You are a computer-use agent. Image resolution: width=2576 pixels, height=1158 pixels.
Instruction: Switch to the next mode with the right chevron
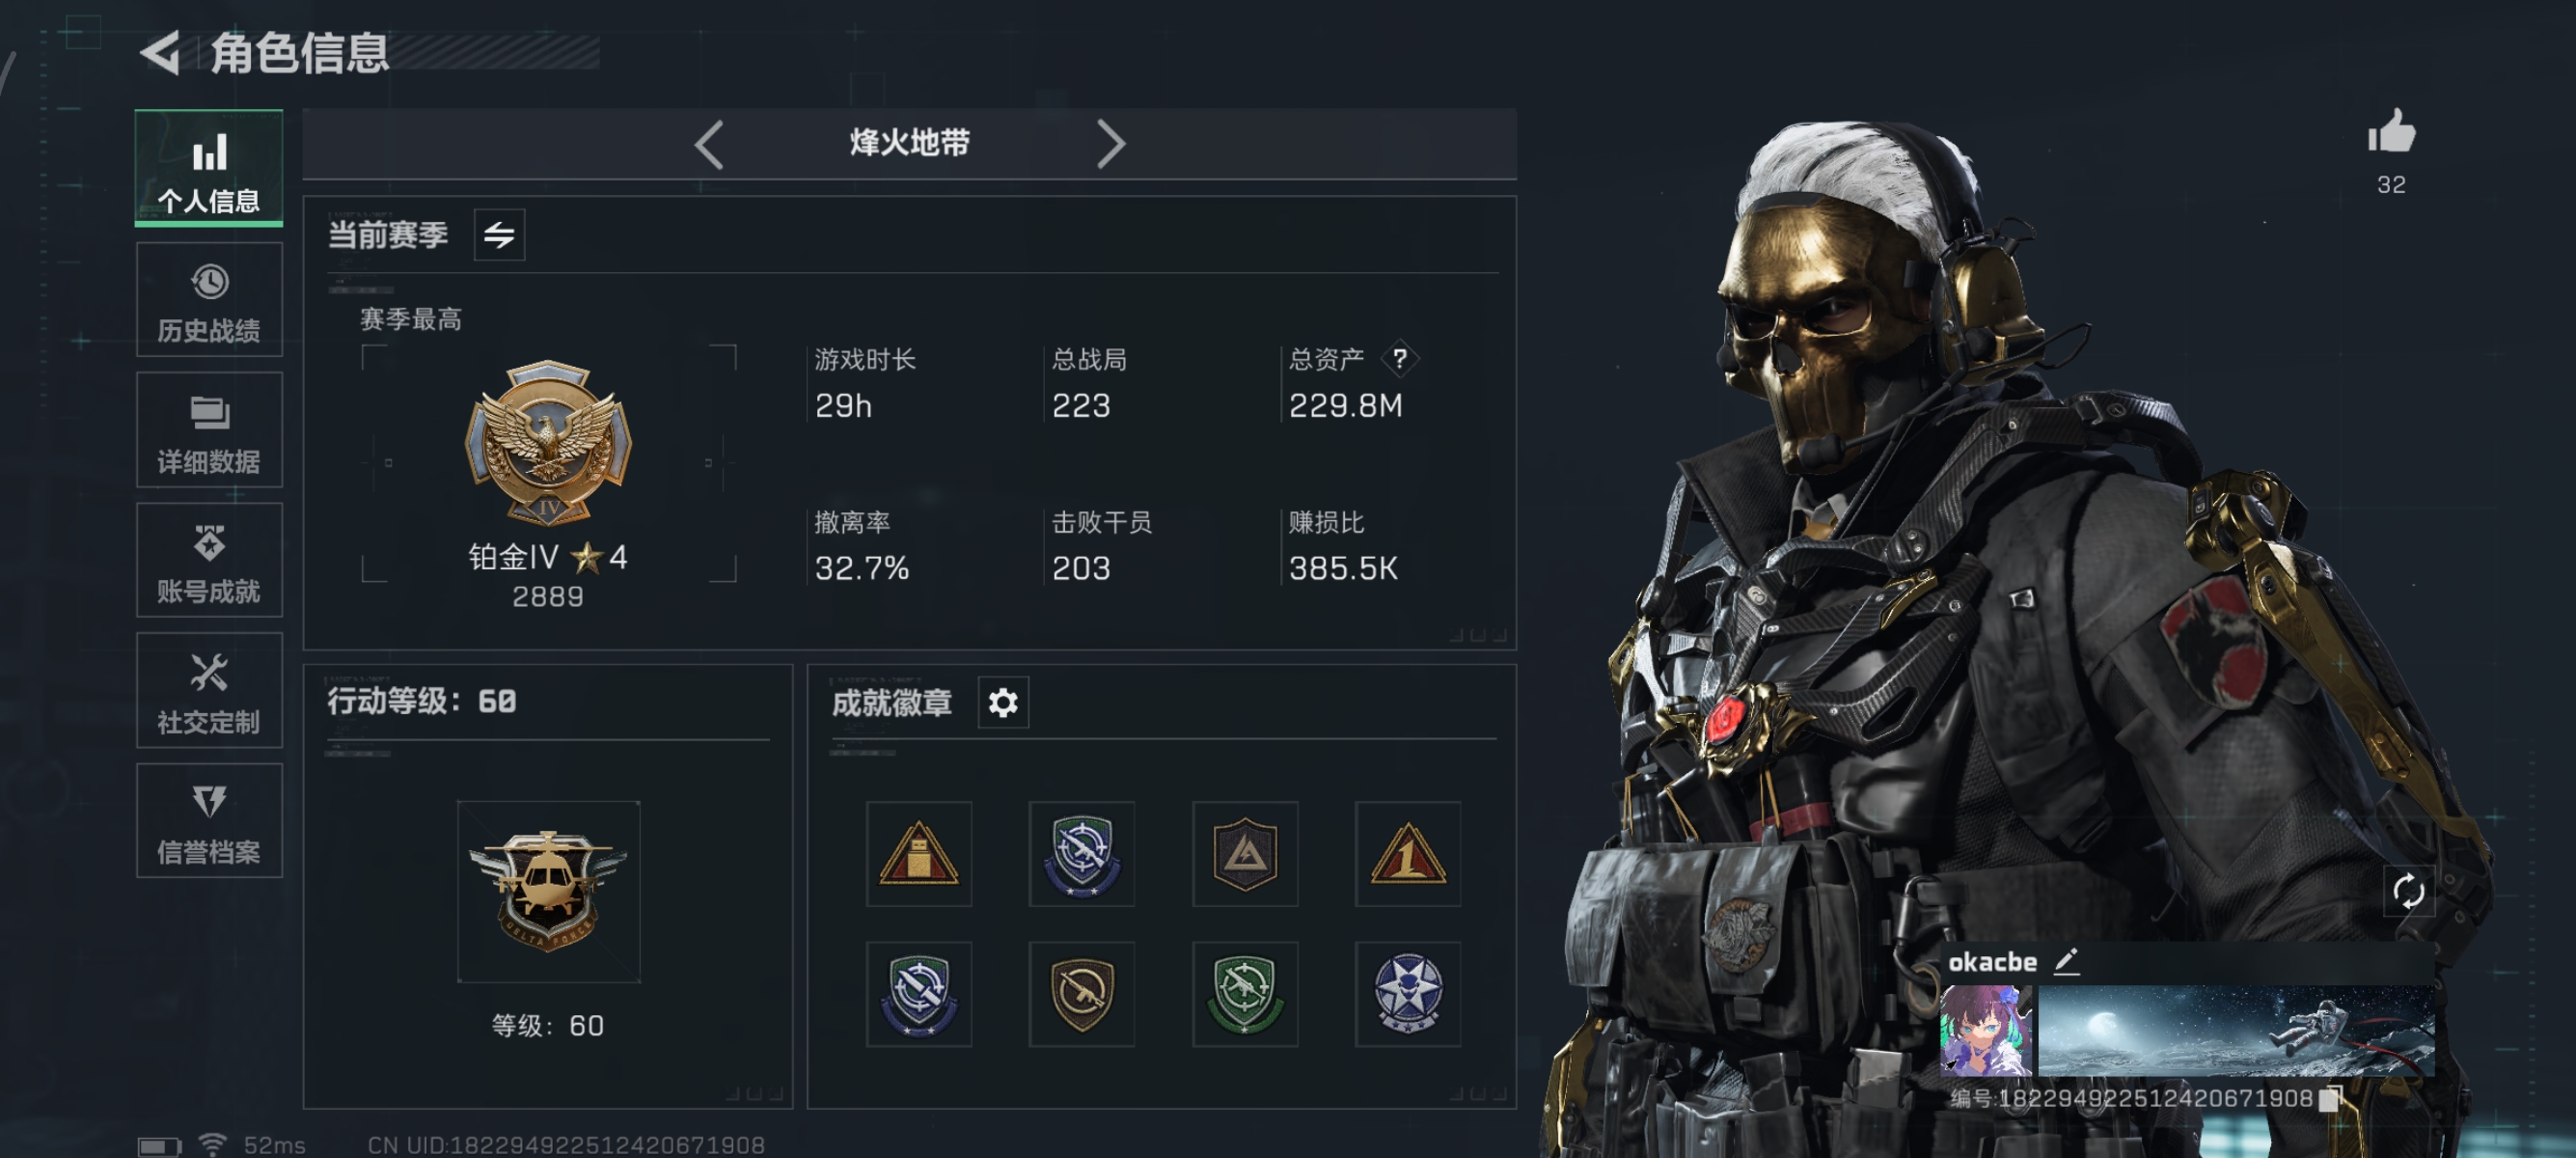pyautogui.click(x=1110, y=145)
